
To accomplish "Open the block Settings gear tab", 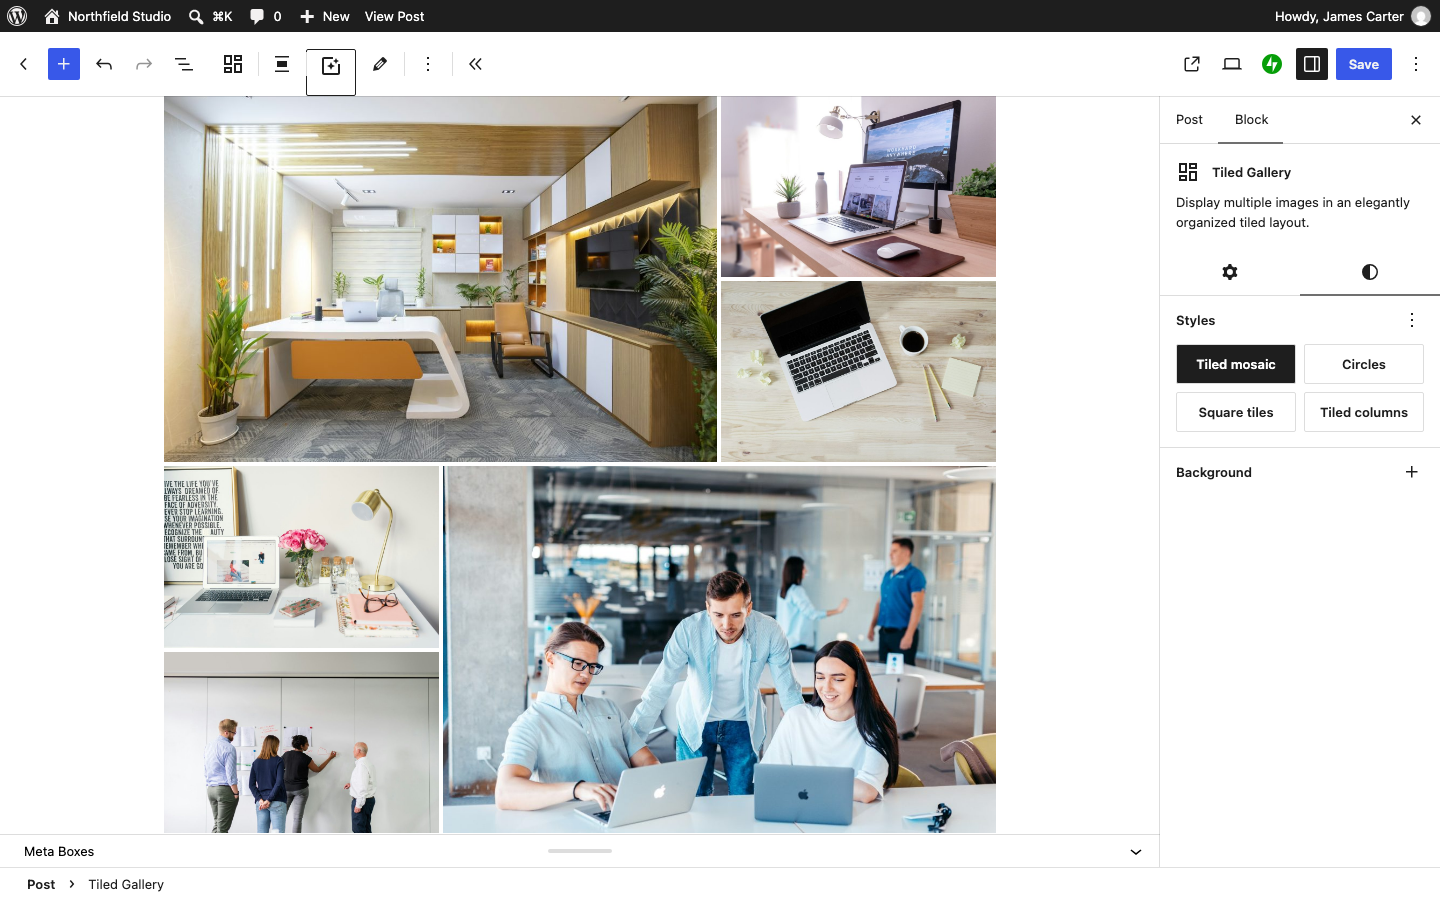I will 1230,272.
